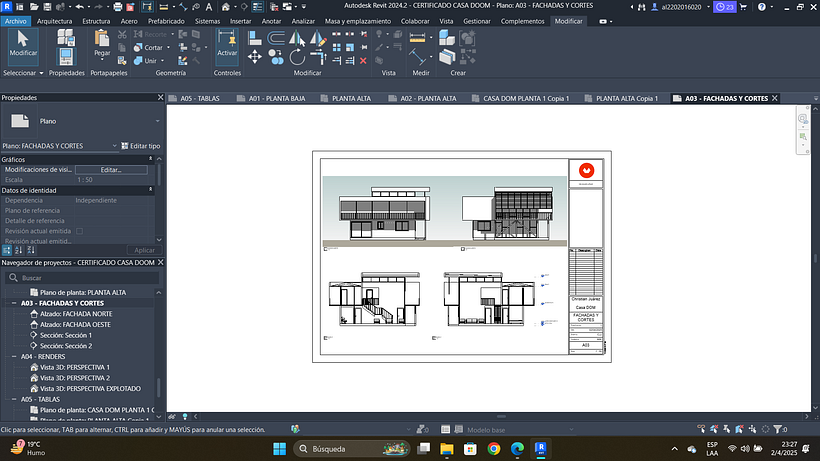This screenshot has width=820, height=461.
Task: Select the Align tool in Modificar panel
Action: (x=255, y=39)
